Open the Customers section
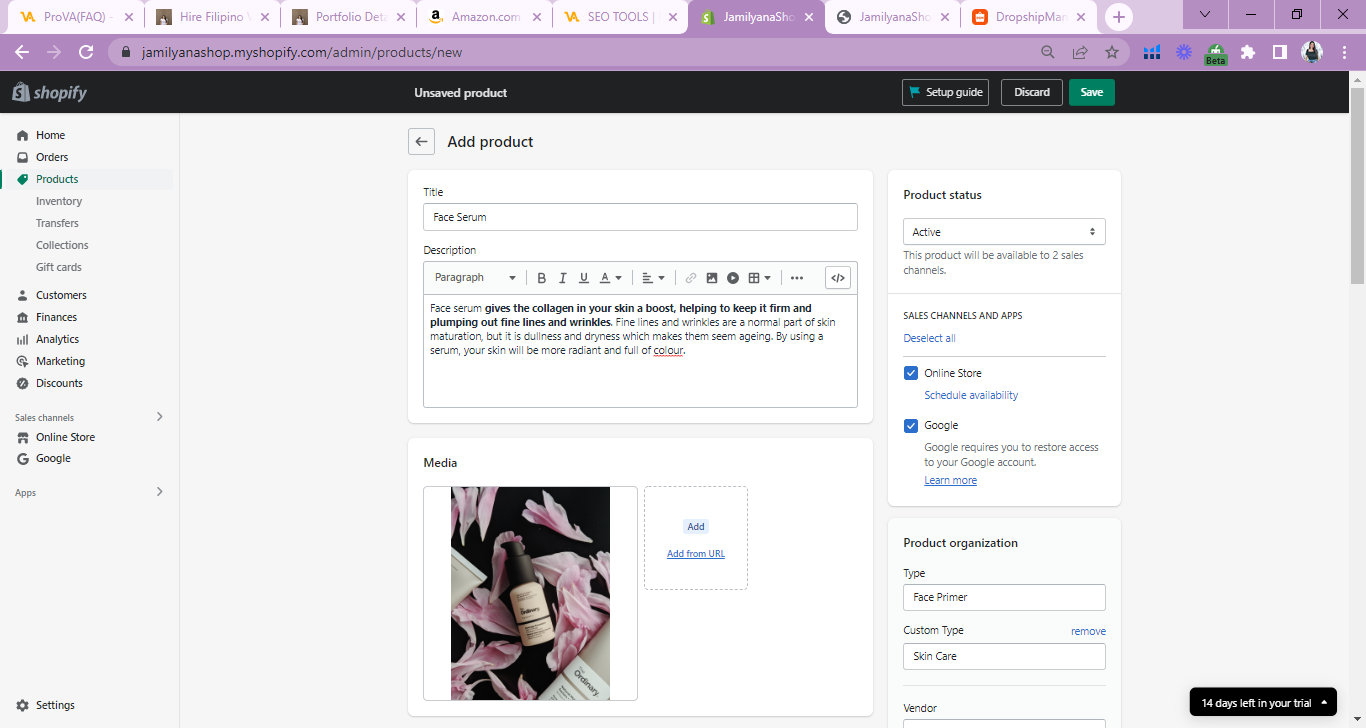Viewport: 1366px width, 728px height. click(61, 295)
